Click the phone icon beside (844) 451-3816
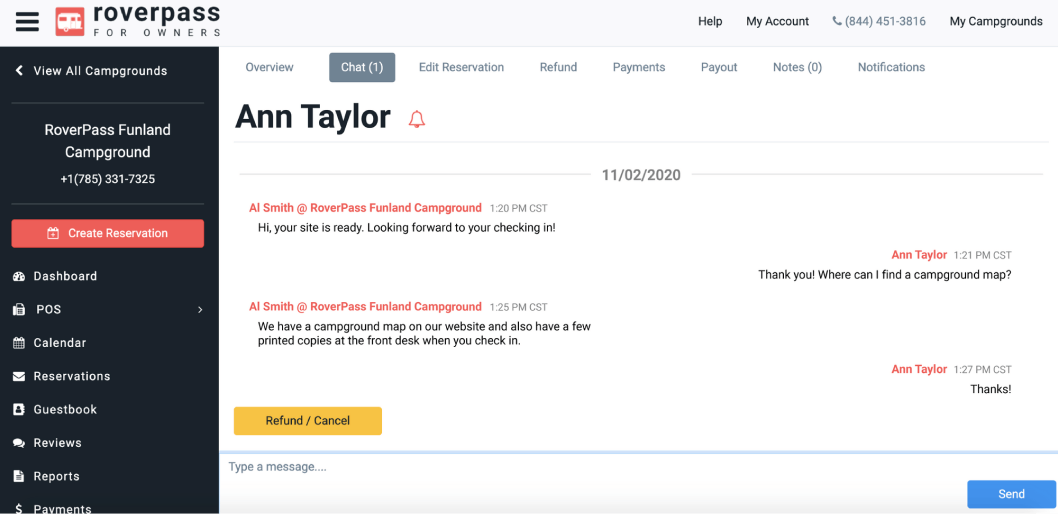This screenshot has height=514, width=1058. [x=837, y=22]
